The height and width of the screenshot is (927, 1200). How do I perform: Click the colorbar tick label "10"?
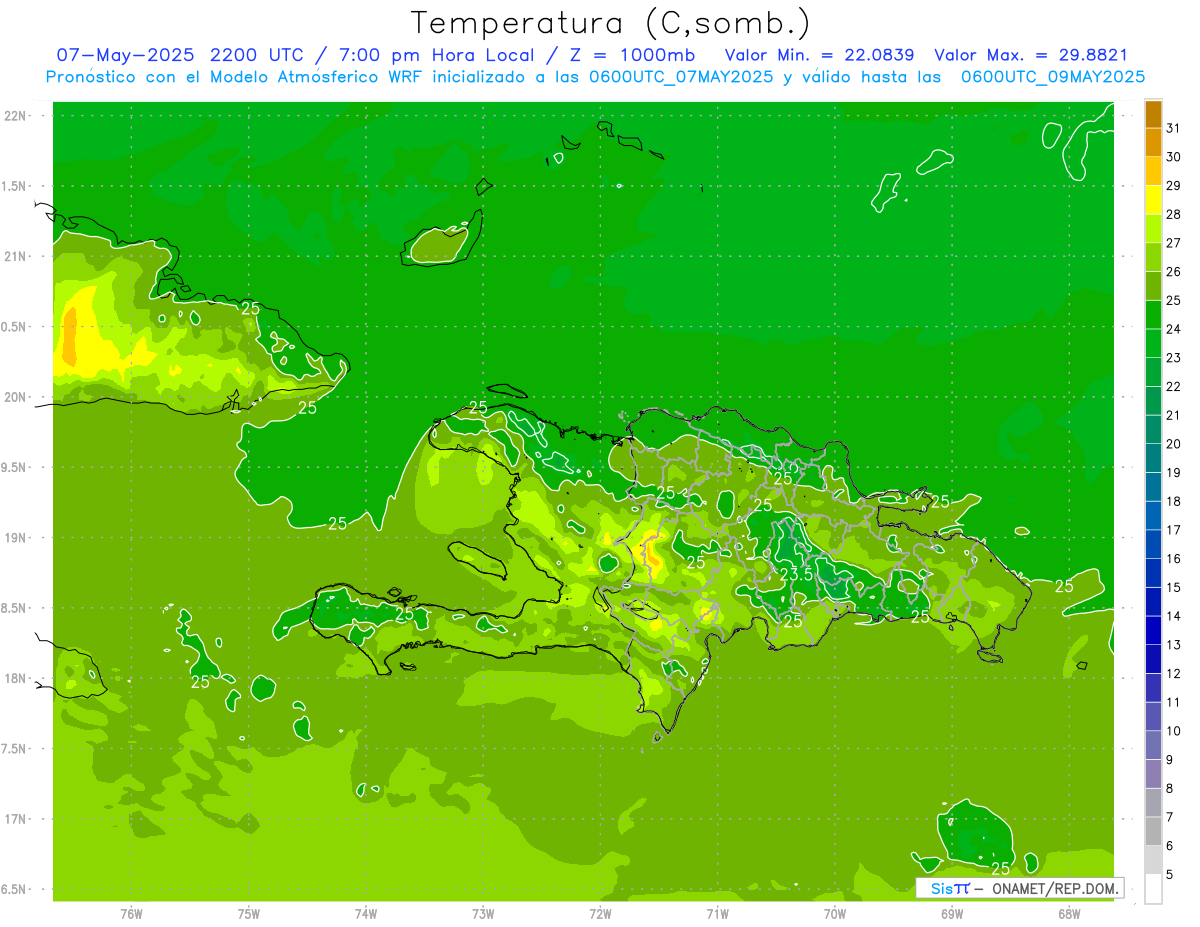click(1174, 731)
